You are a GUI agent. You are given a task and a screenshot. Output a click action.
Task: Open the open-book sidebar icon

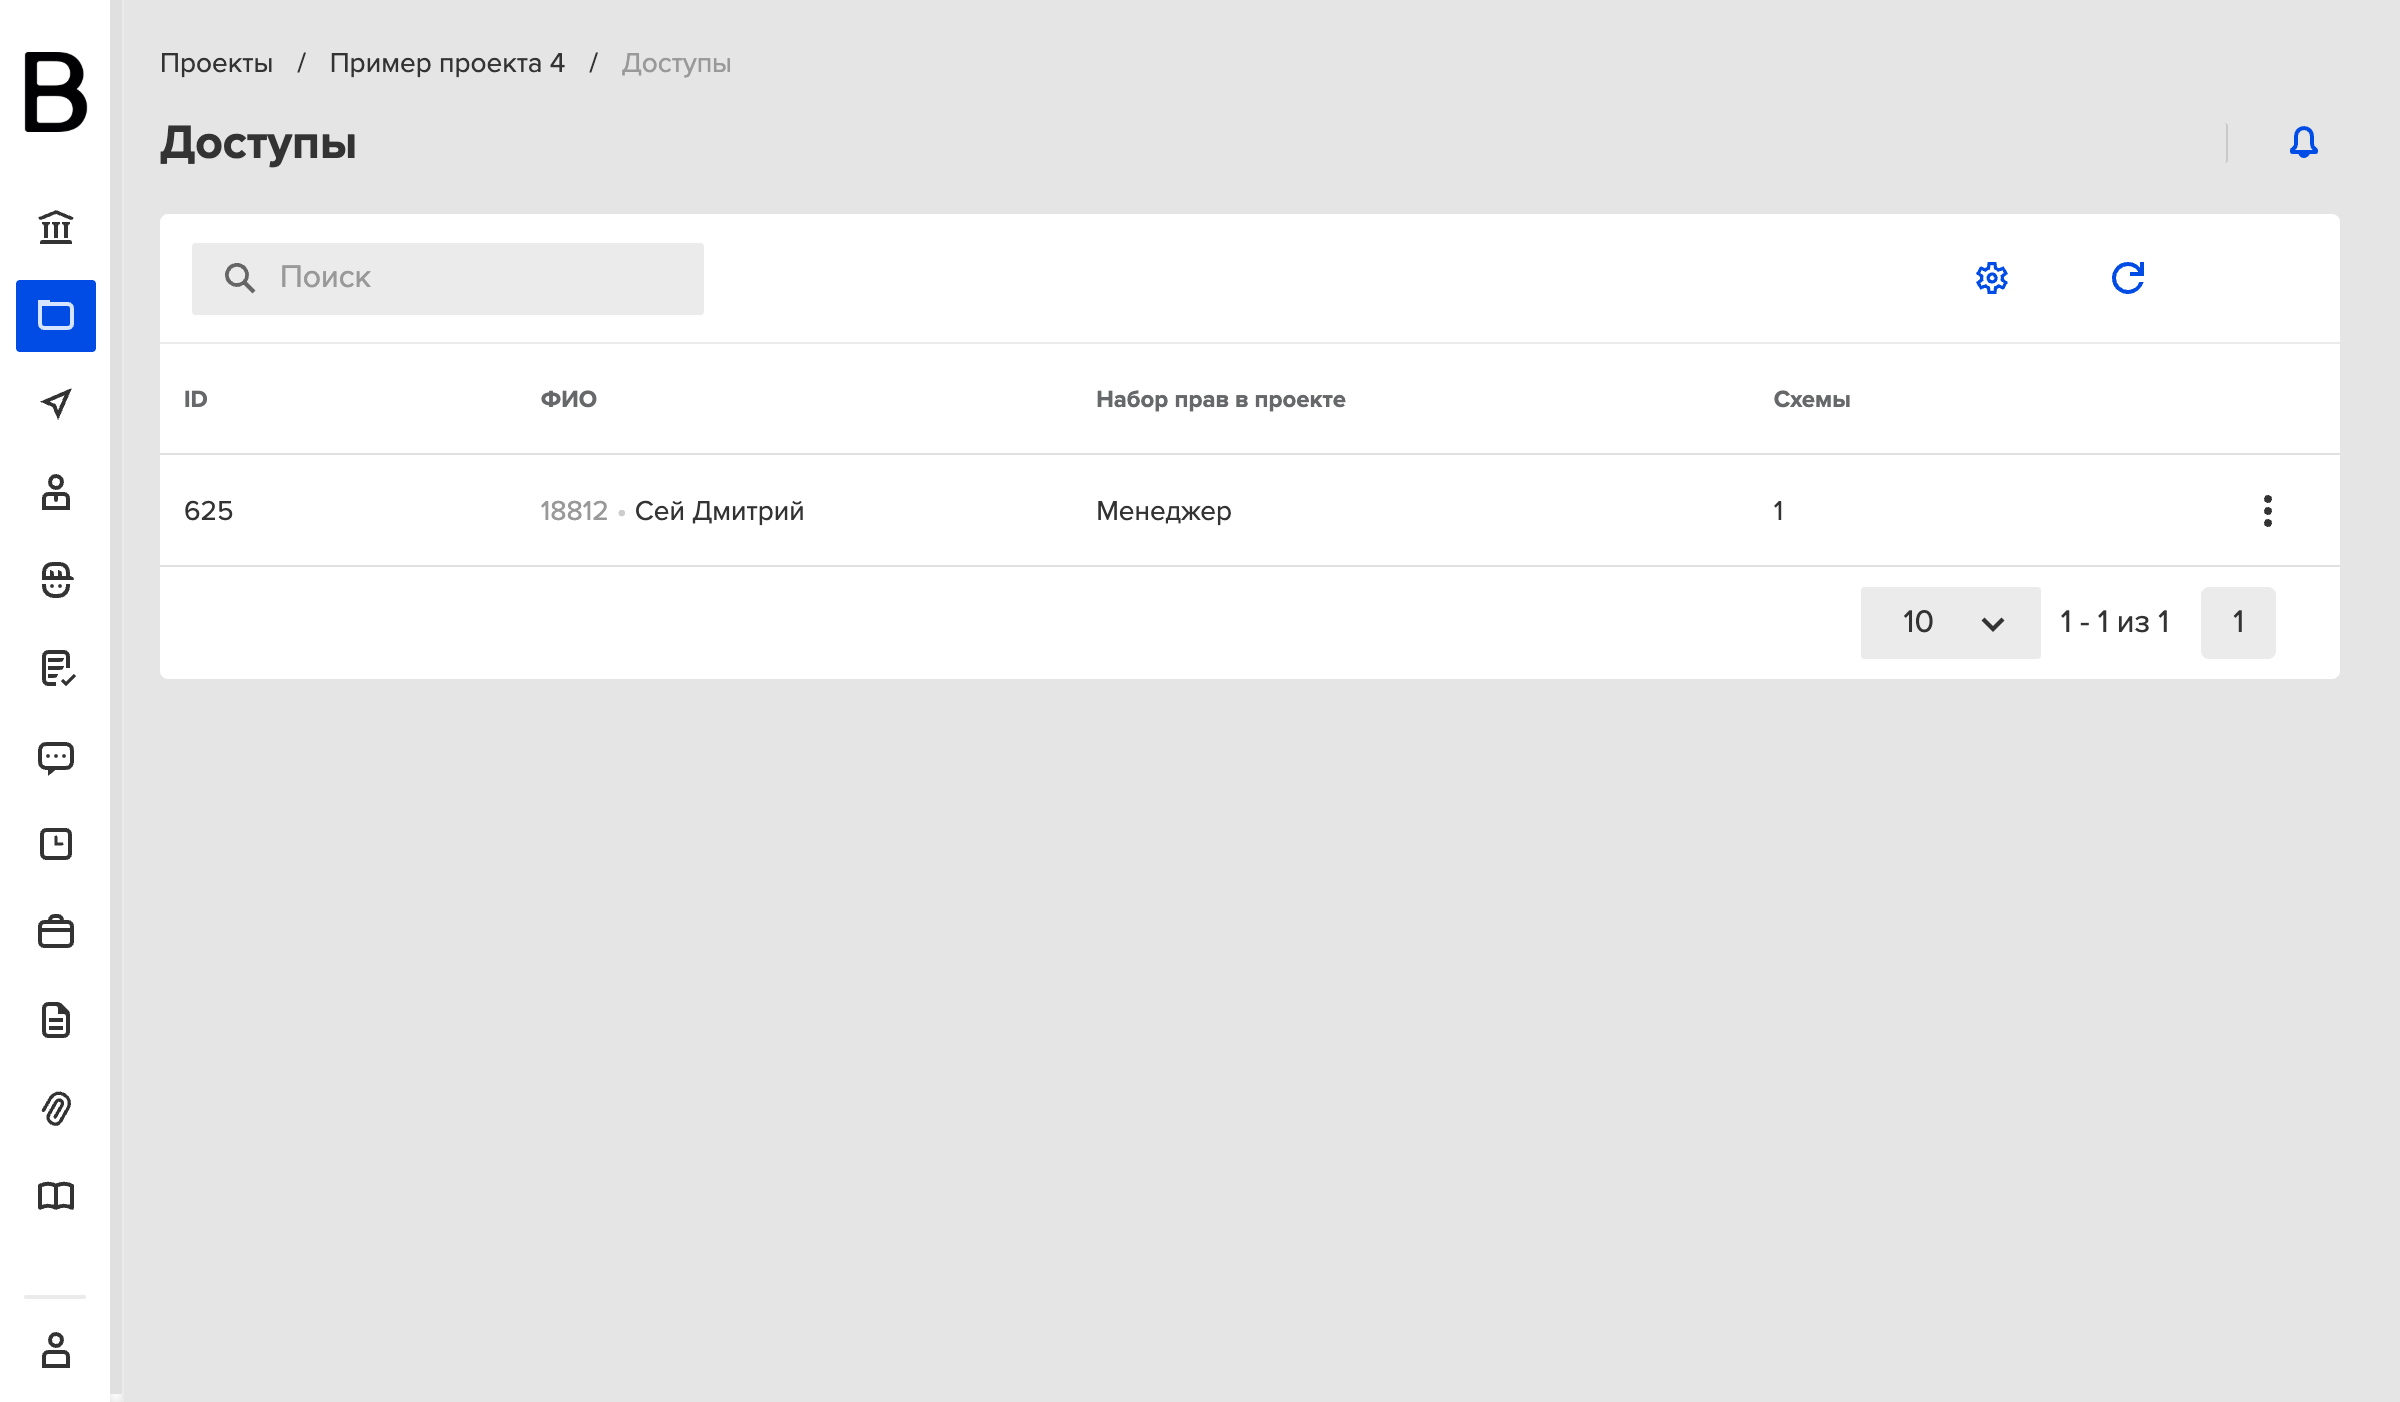[56, 1196]
